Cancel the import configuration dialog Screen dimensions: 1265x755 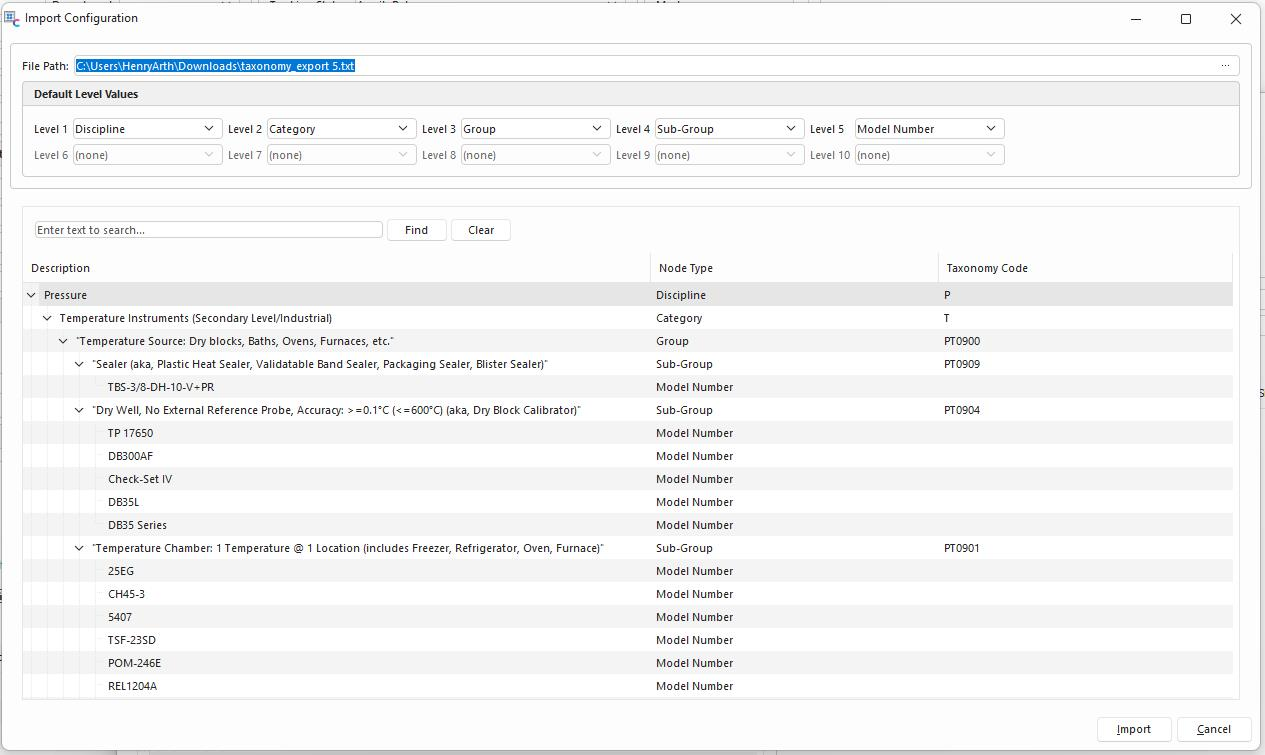coord(1213,729)
